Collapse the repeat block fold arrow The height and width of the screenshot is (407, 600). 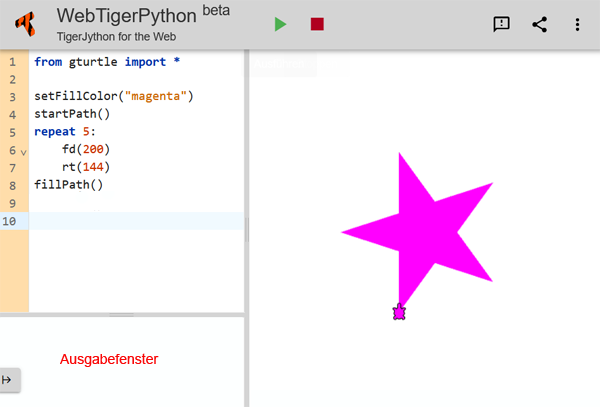[23, 151]
